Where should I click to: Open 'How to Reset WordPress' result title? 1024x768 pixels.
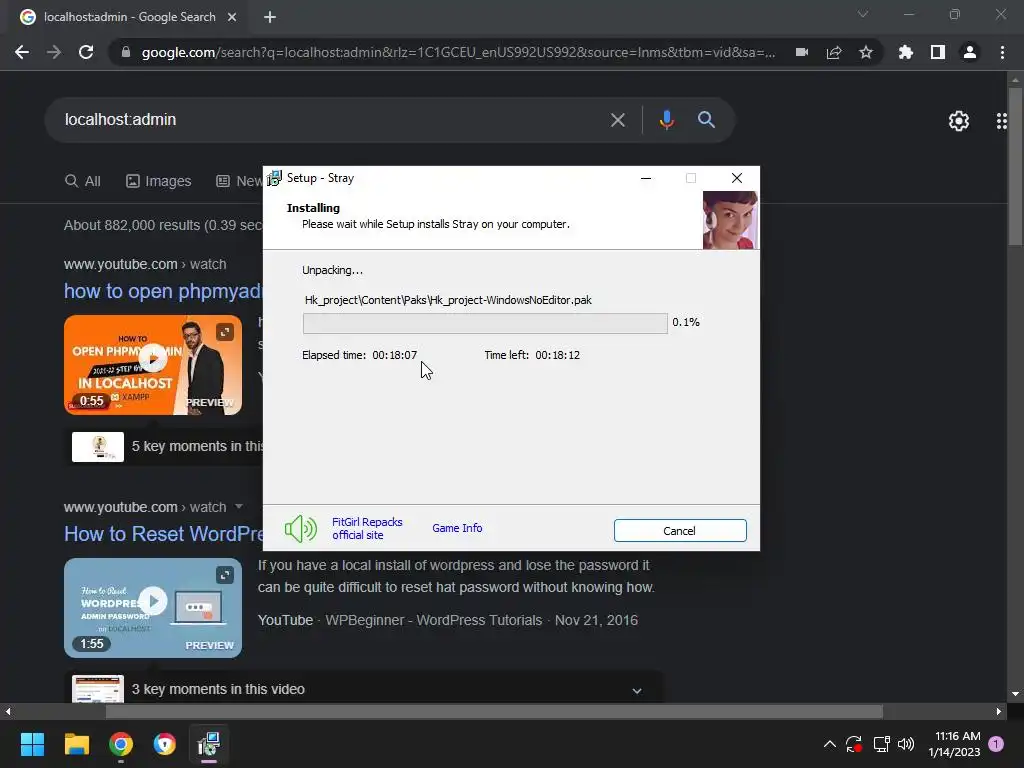pyautogui.click(x=163, y=534)
